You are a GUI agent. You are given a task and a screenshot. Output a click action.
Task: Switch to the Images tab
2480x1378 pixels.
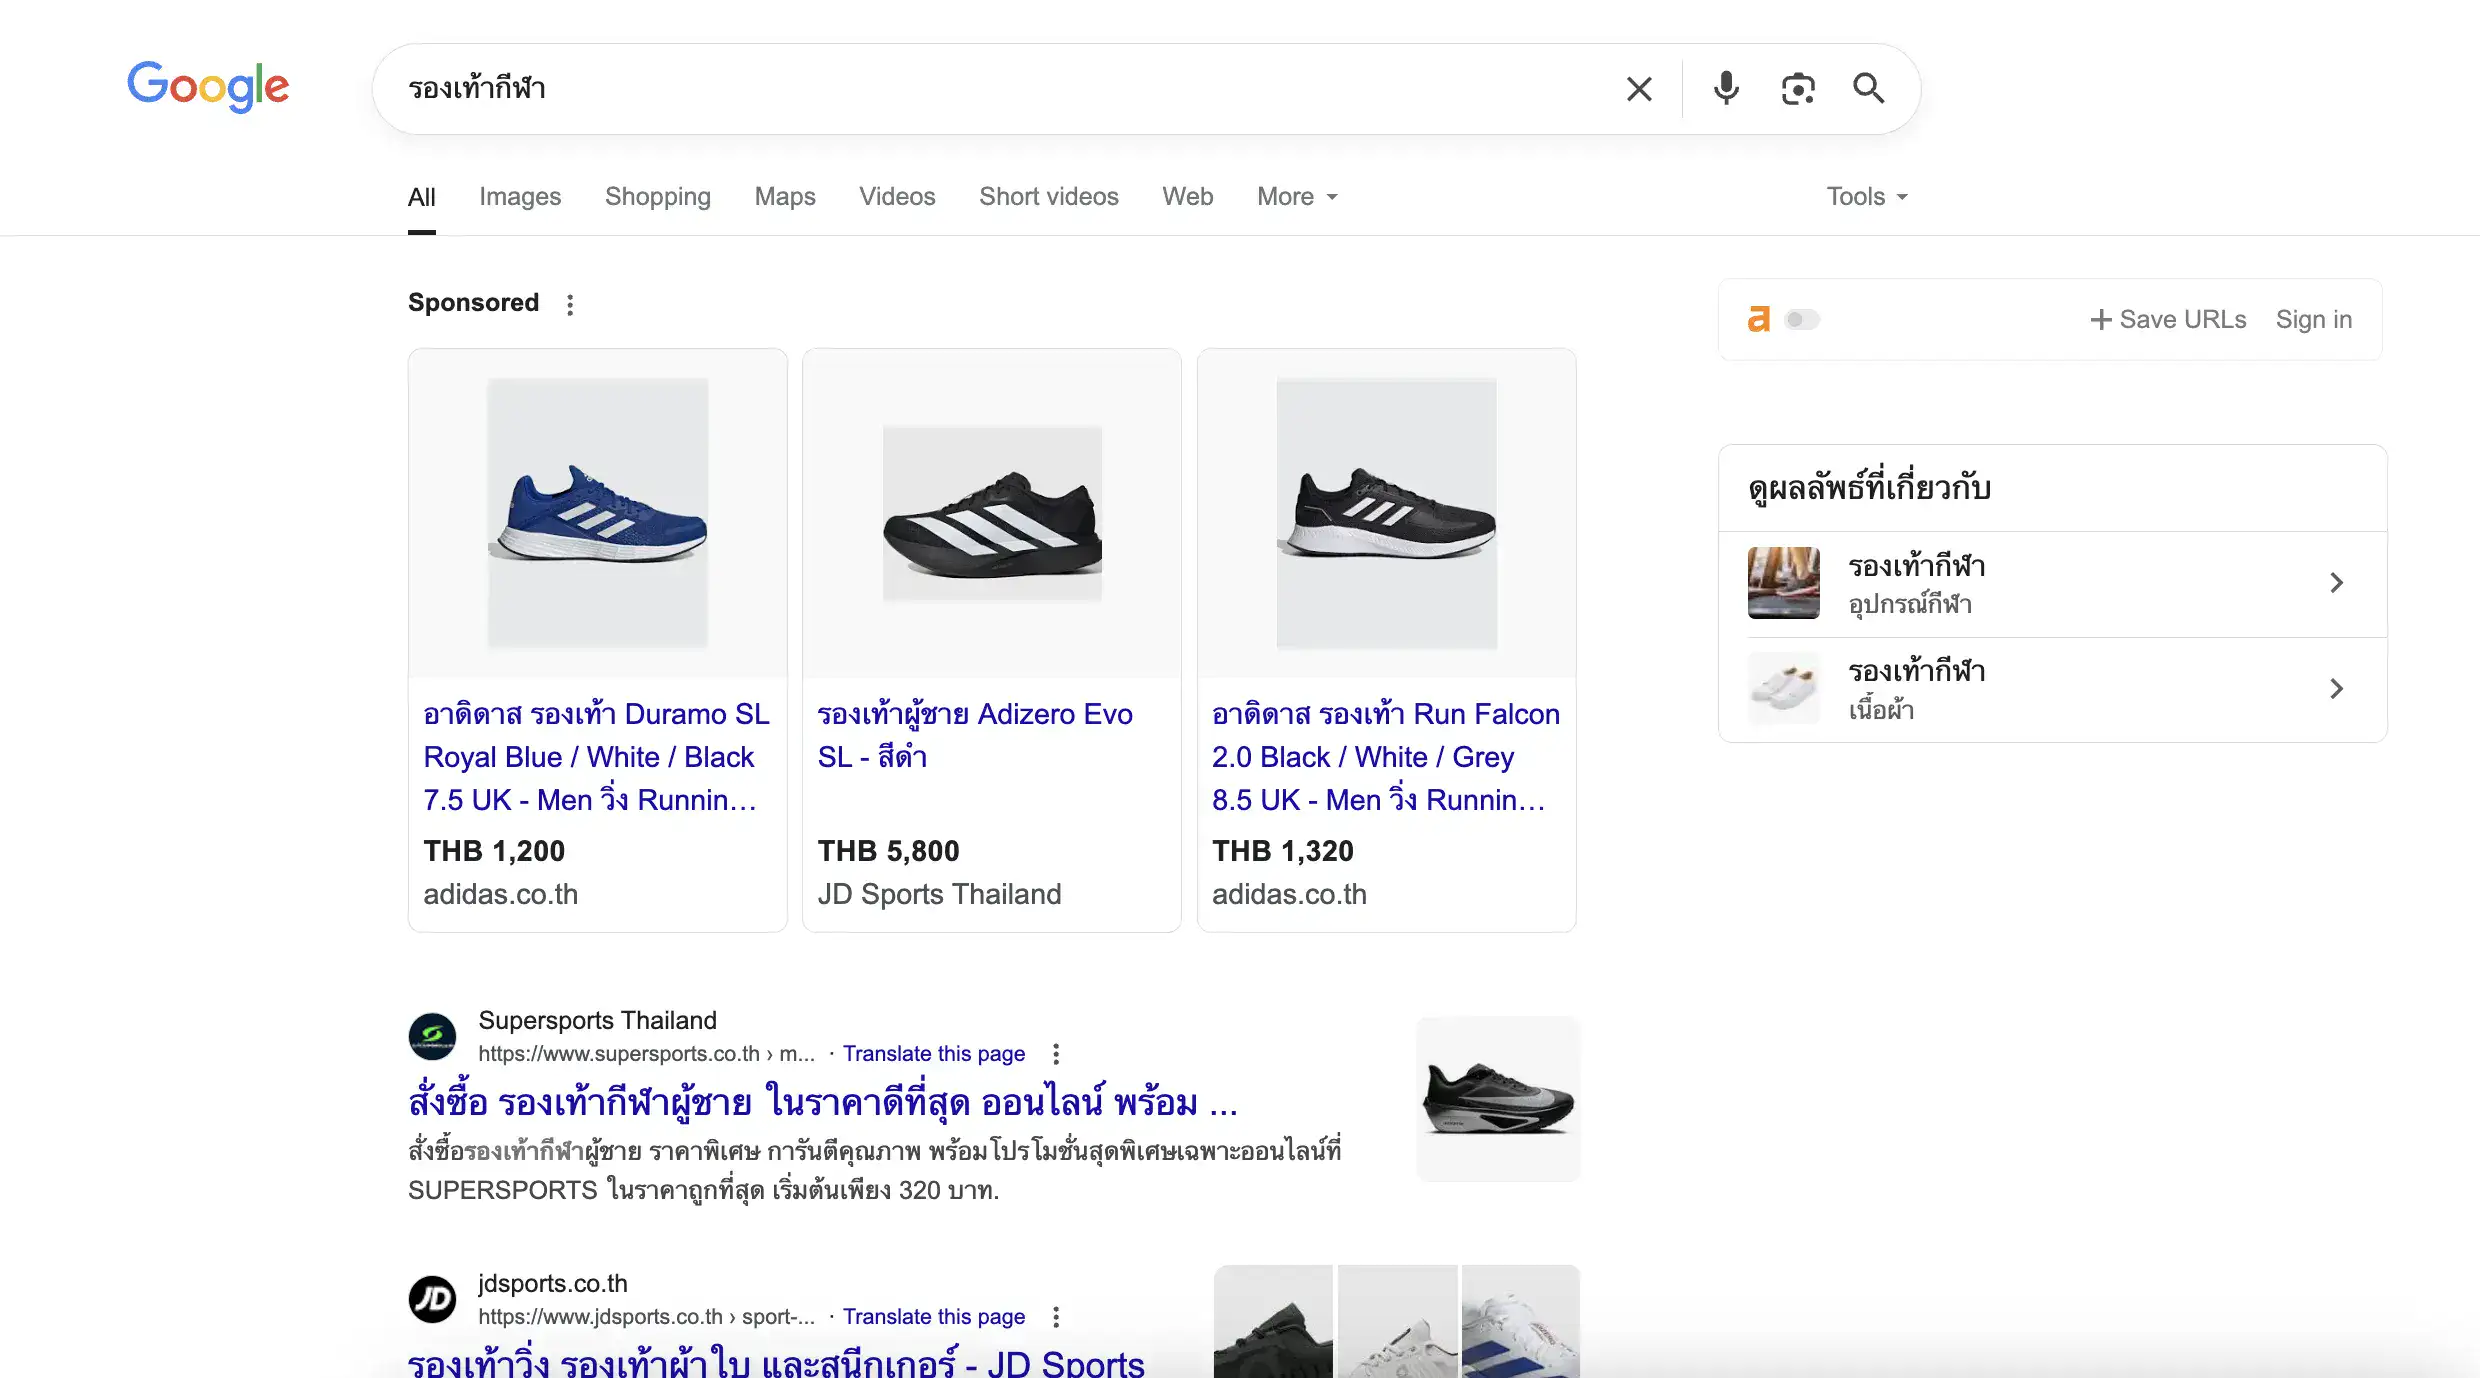coord(520,196)
